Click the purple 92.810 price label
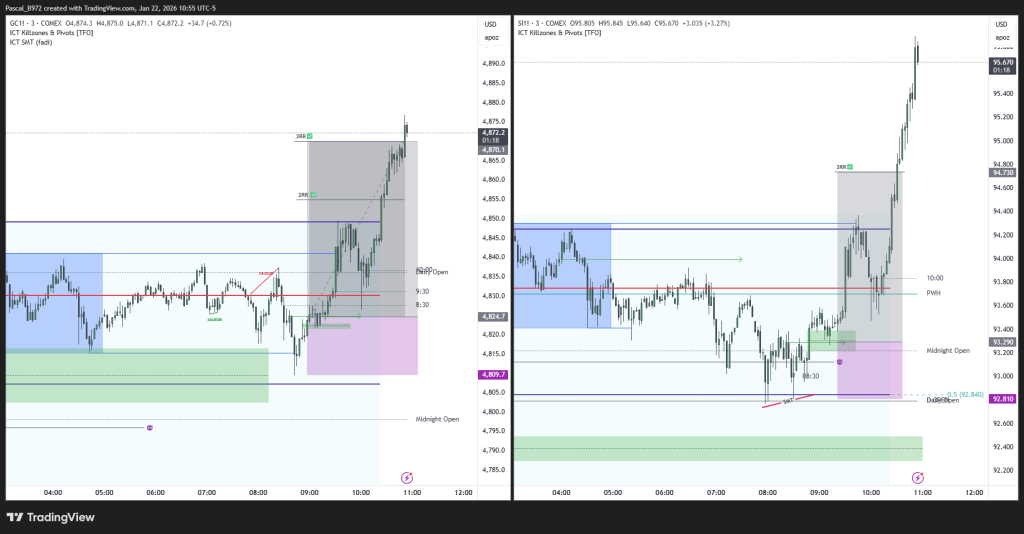The width and height of the screenshot is (1024, 534). tap(1001, 399)
